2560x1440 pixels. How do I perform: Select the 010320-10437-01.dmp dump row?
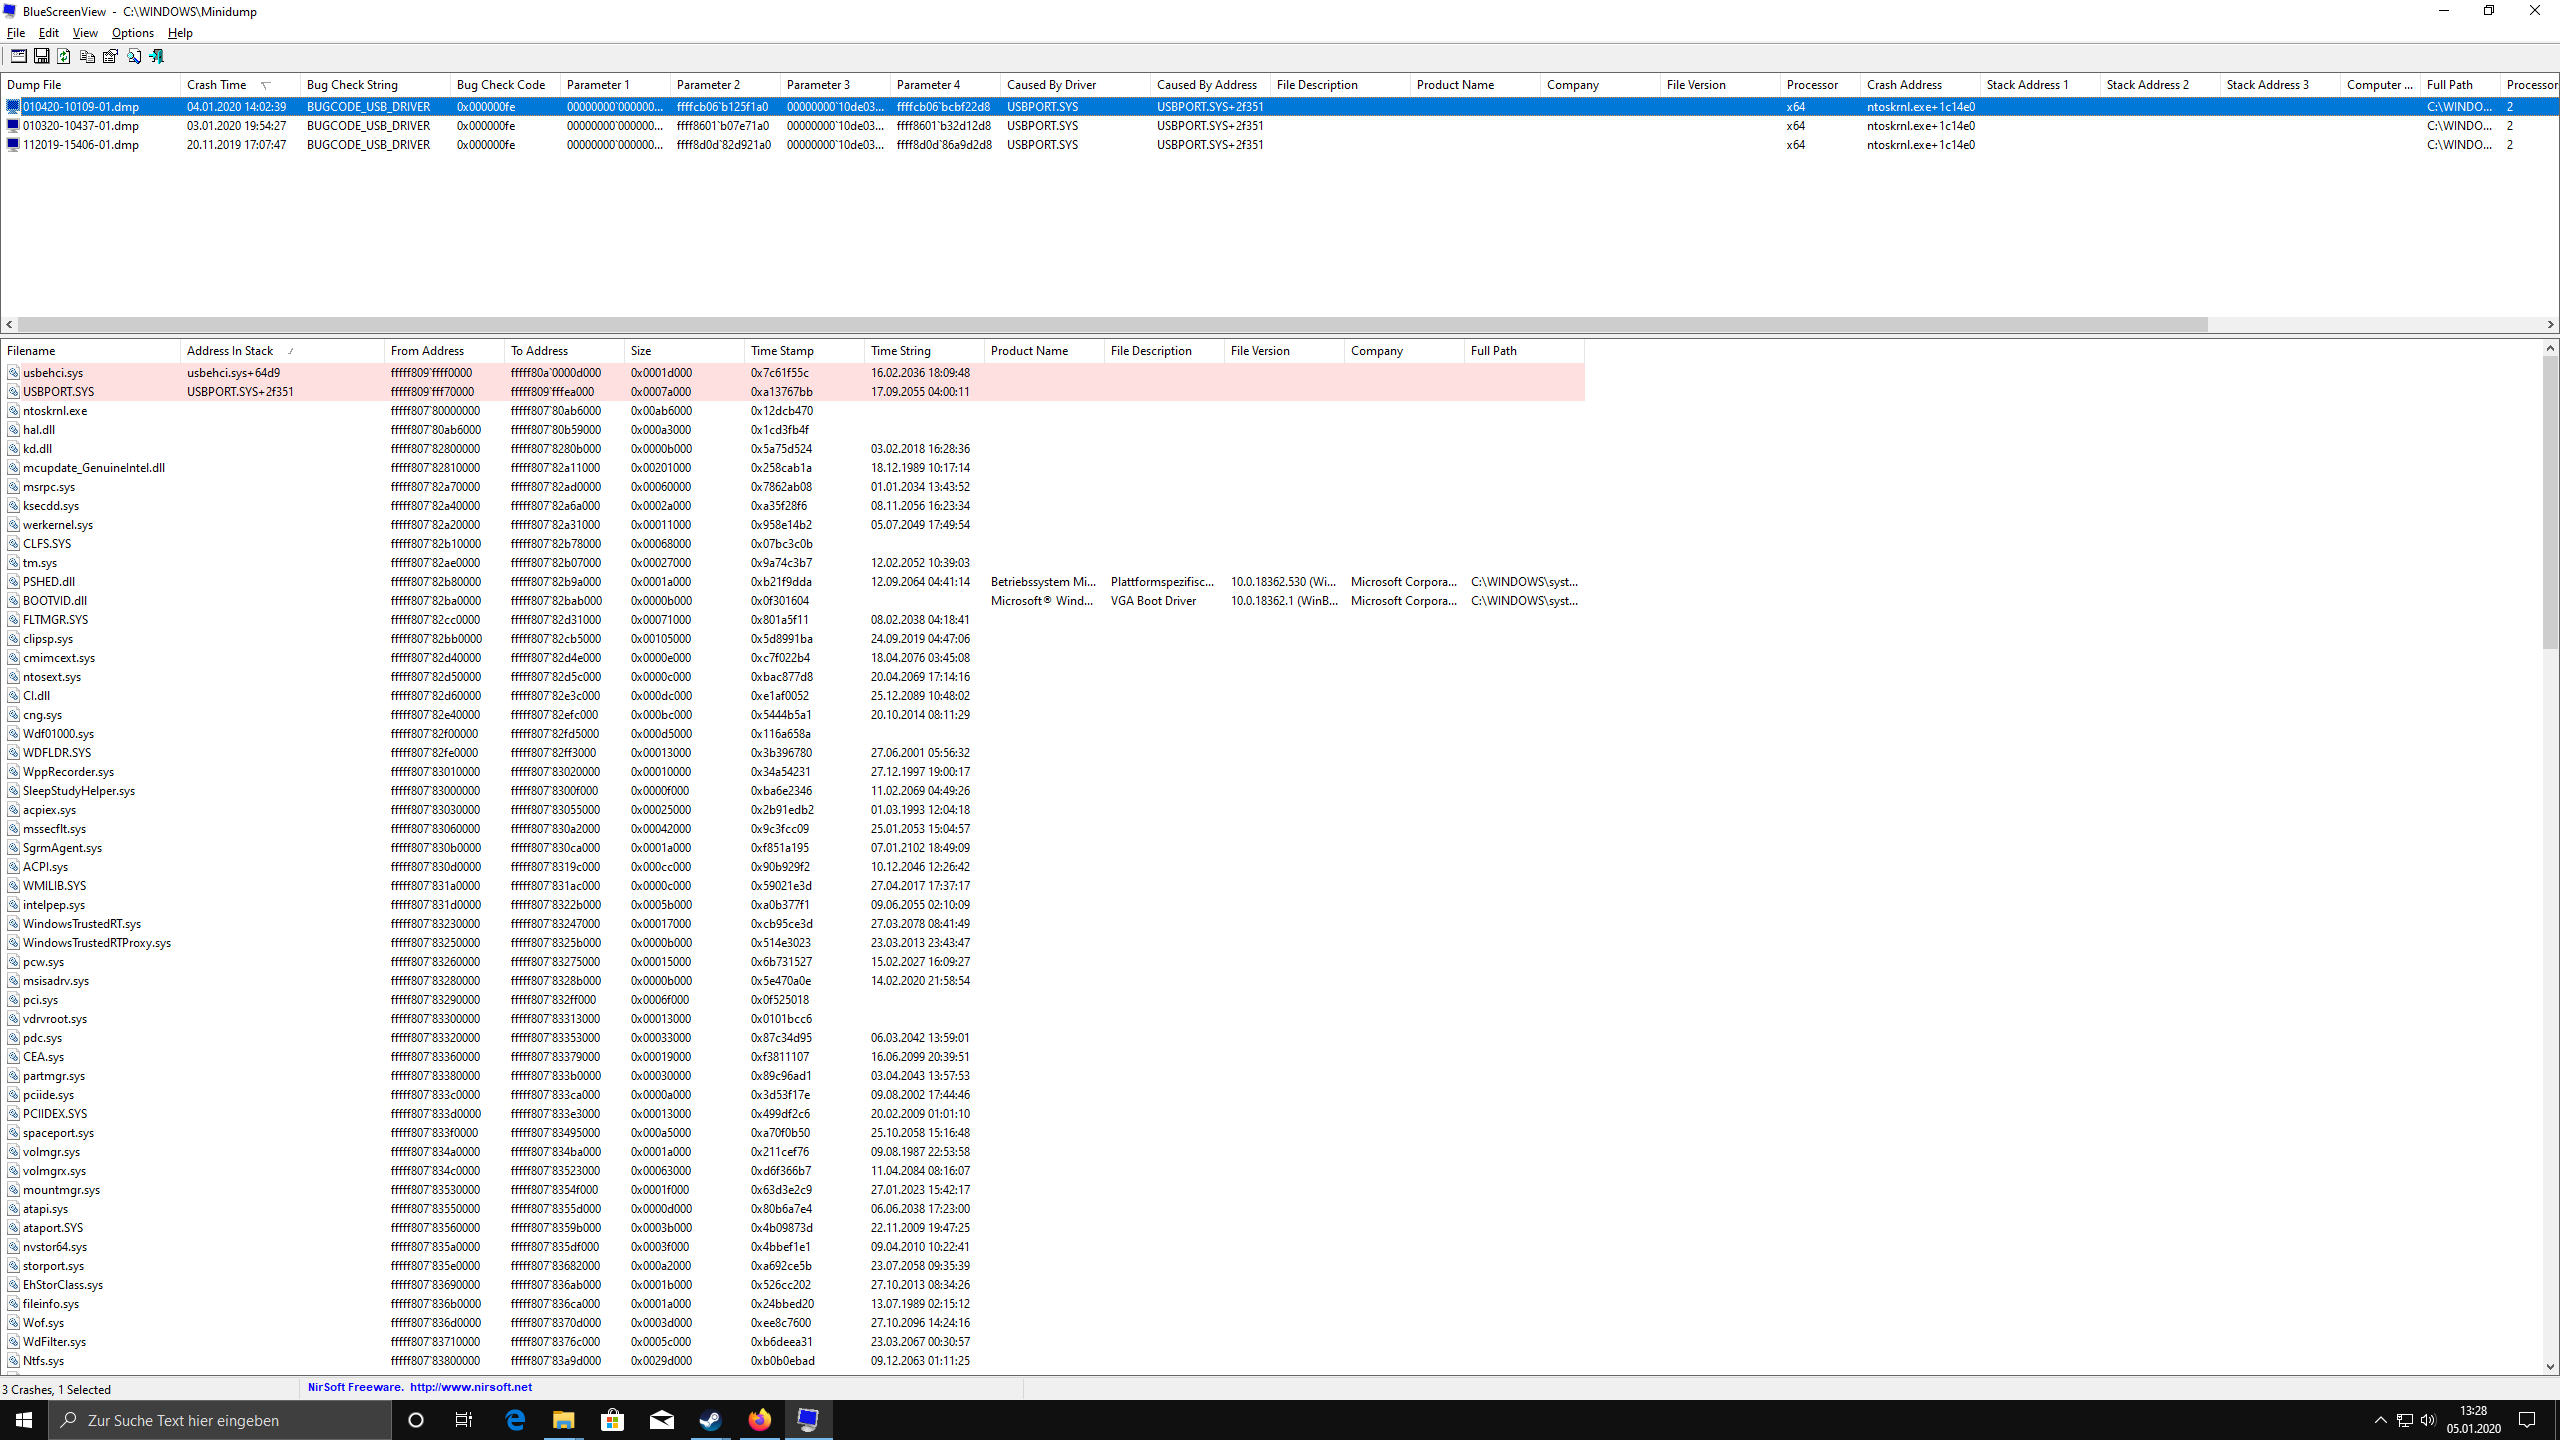pyautogui.click(x=80, y=126)
